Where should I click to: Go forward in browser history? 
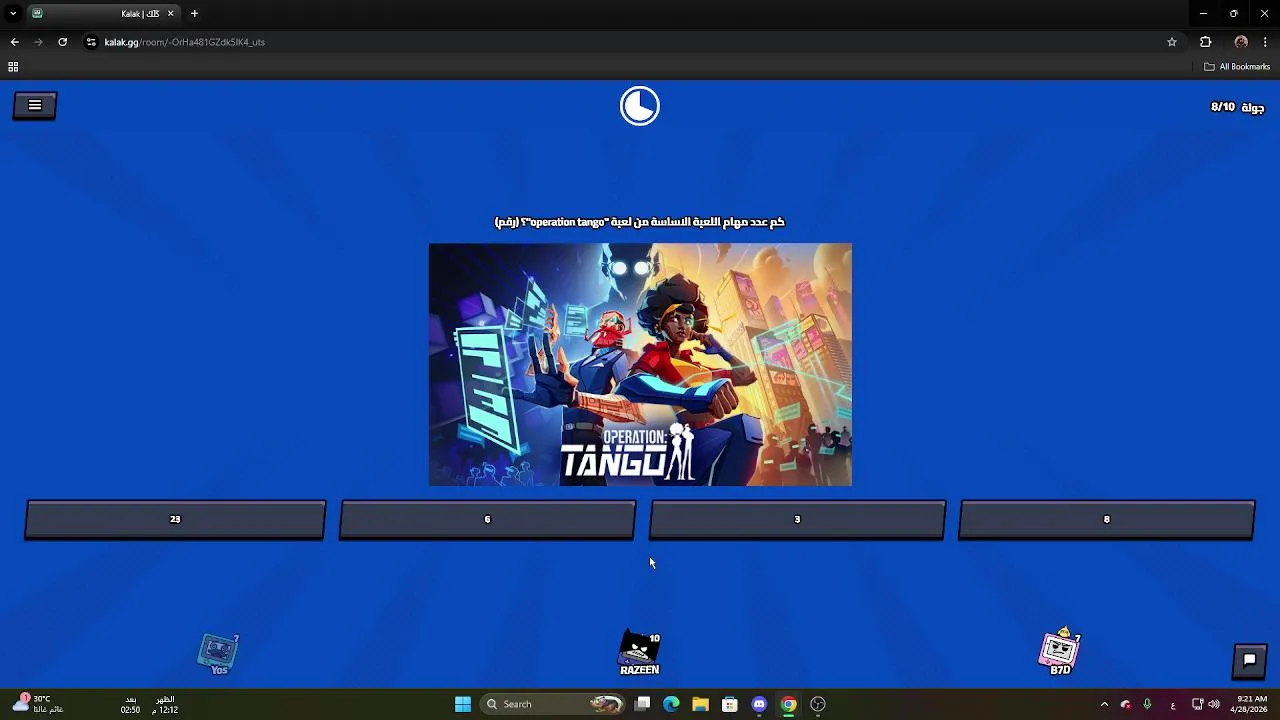38,42
